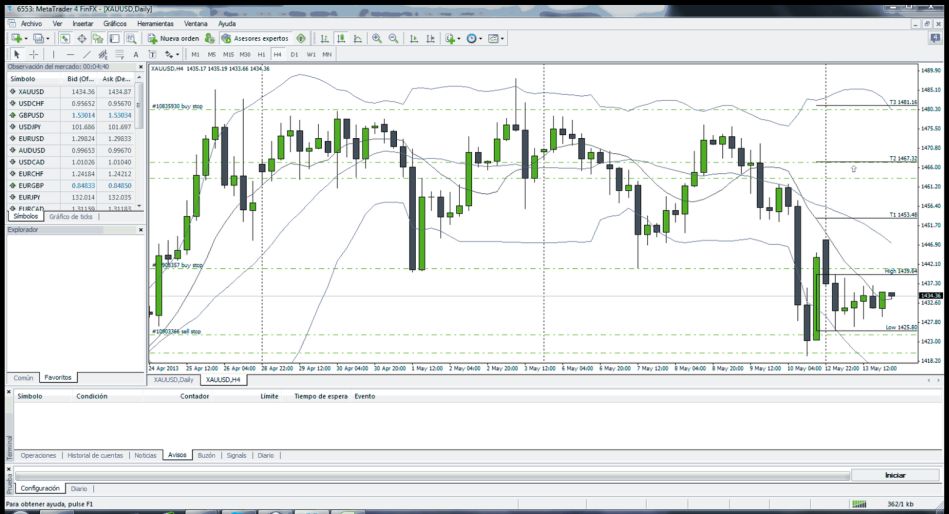Screen dimensions: 949x514
Task: Zoom out on the chart
Action: [x=393, y=38]
